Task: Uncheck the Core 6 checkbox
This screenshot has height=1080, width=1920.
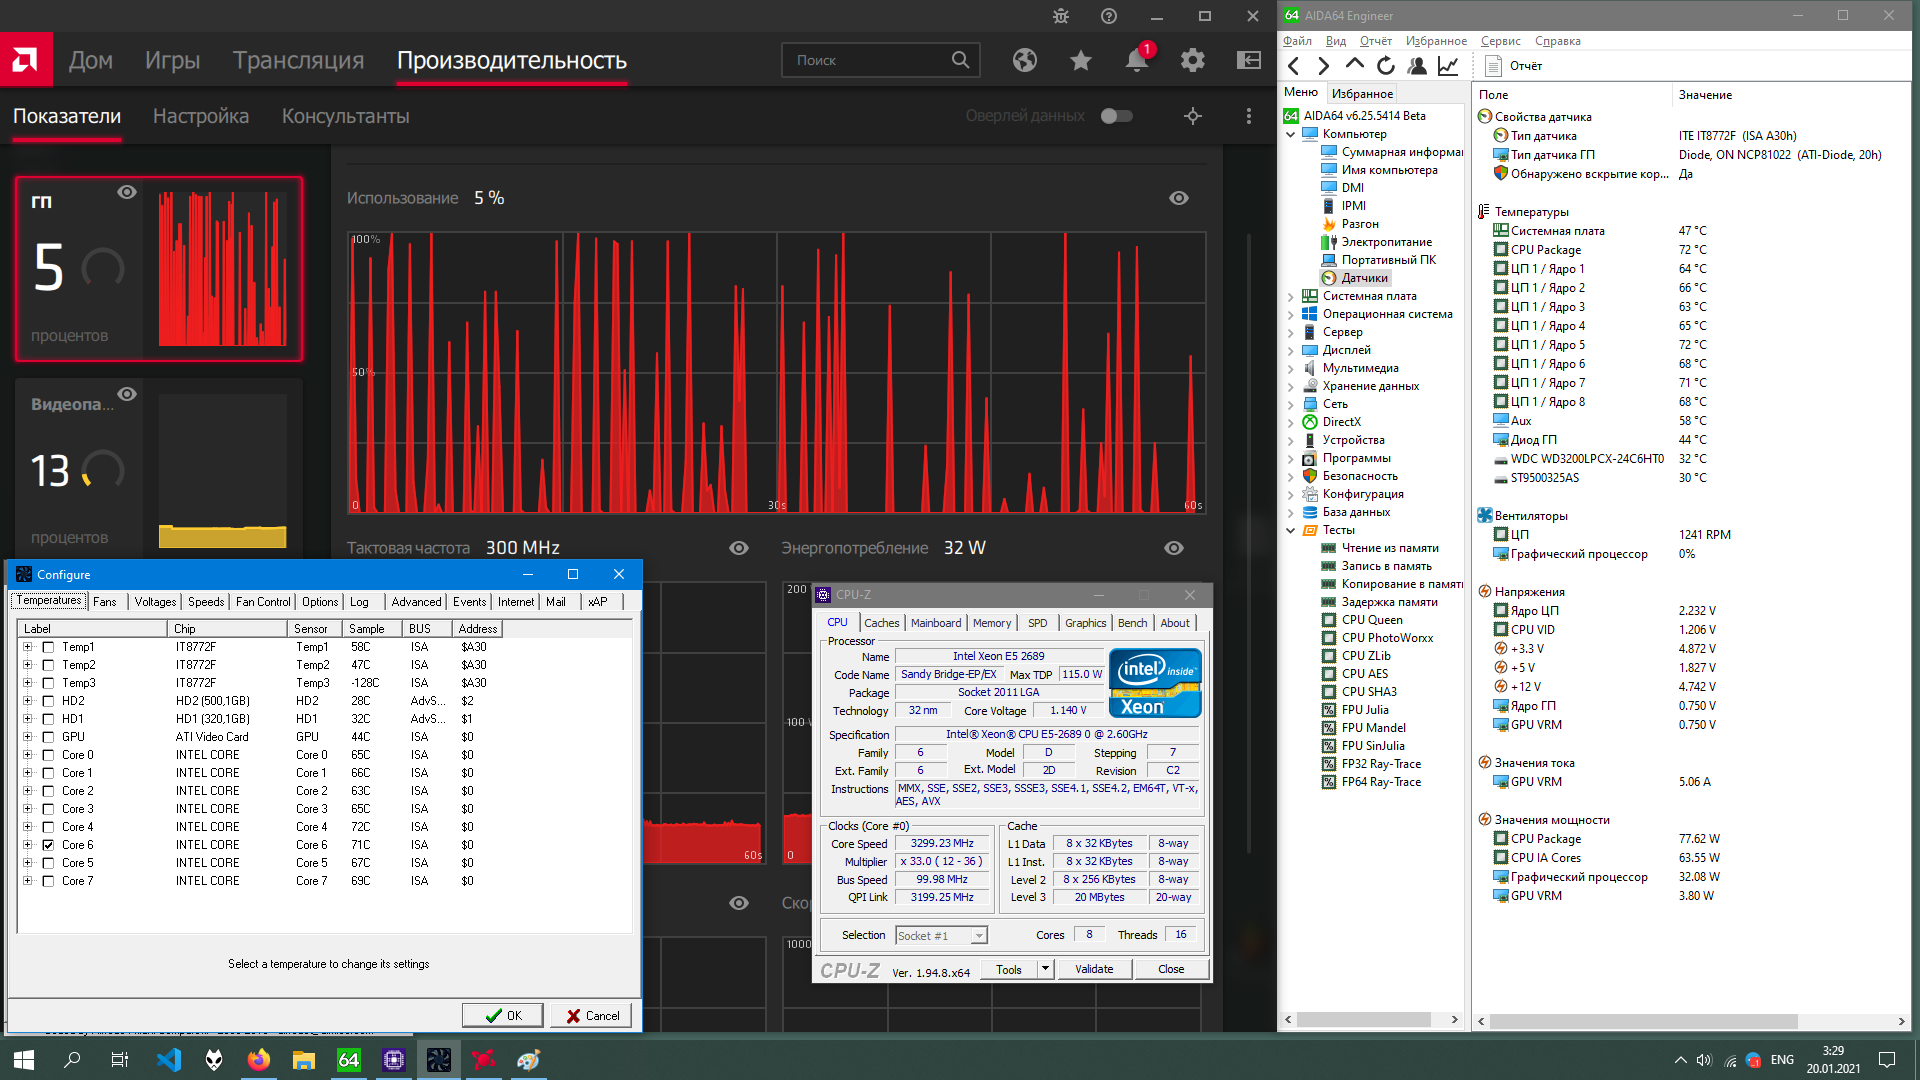Action: (x=48, y=845)
